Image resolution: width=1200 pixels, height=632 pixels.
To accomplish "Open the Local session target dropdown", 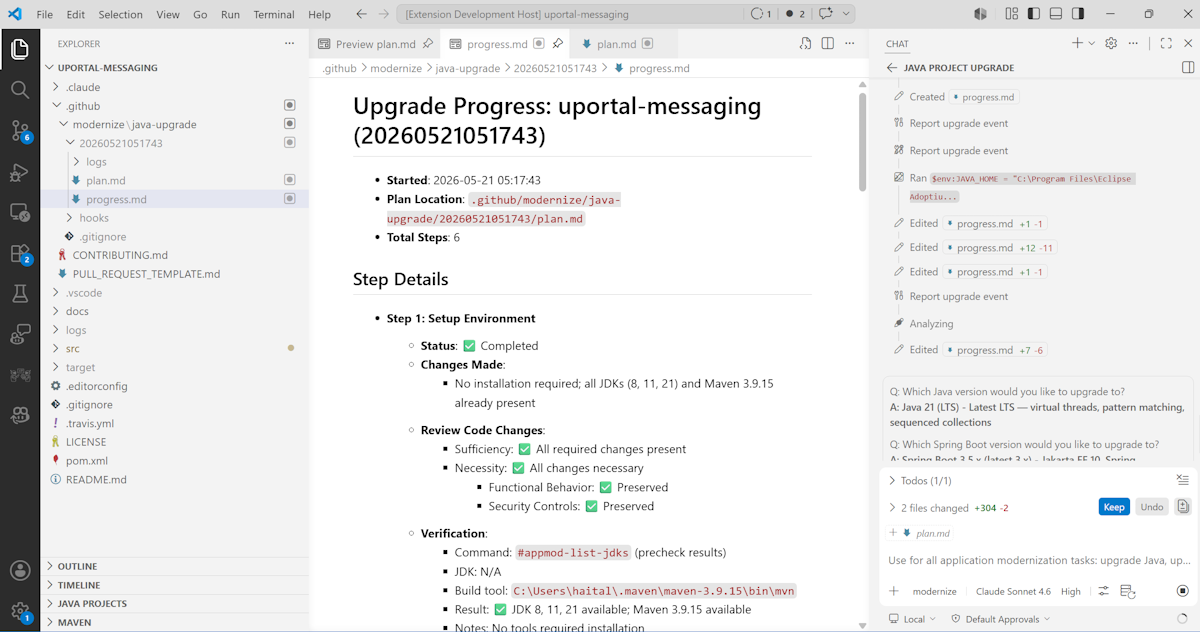I will click(x=912, y=619).
